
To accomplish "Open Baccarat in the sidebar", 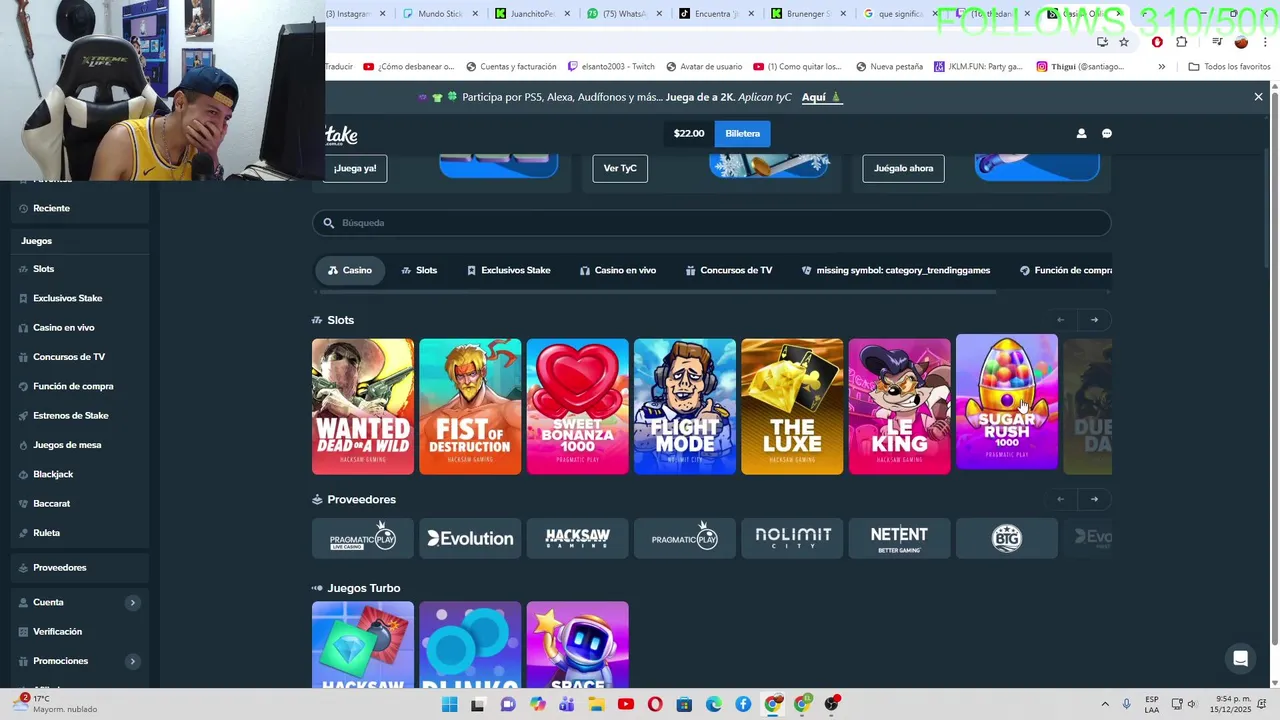I will [x=51, y=503].
